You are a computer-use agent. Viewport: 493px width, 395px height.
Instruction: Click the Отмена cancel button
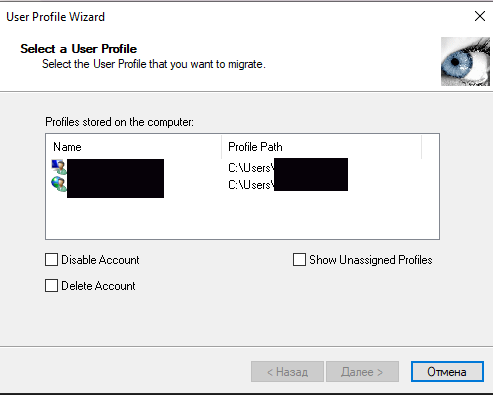tap(447, 371)
